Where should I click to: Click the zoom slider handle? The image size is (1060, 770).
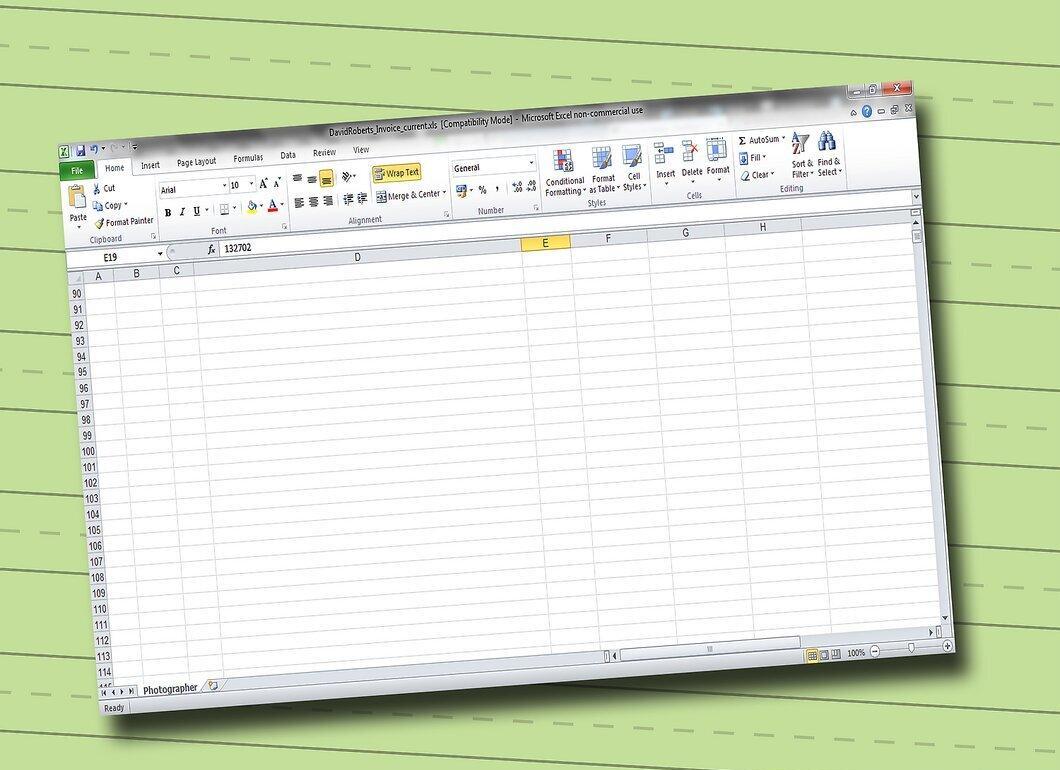(x=911, y=648)
